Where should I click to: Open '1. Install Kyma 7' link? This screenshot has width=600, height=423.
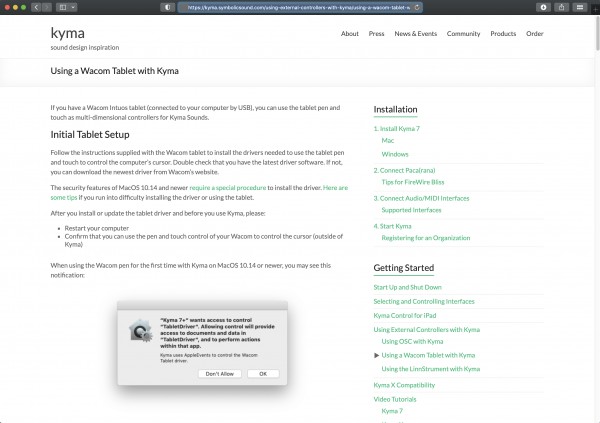coord(396,129)
